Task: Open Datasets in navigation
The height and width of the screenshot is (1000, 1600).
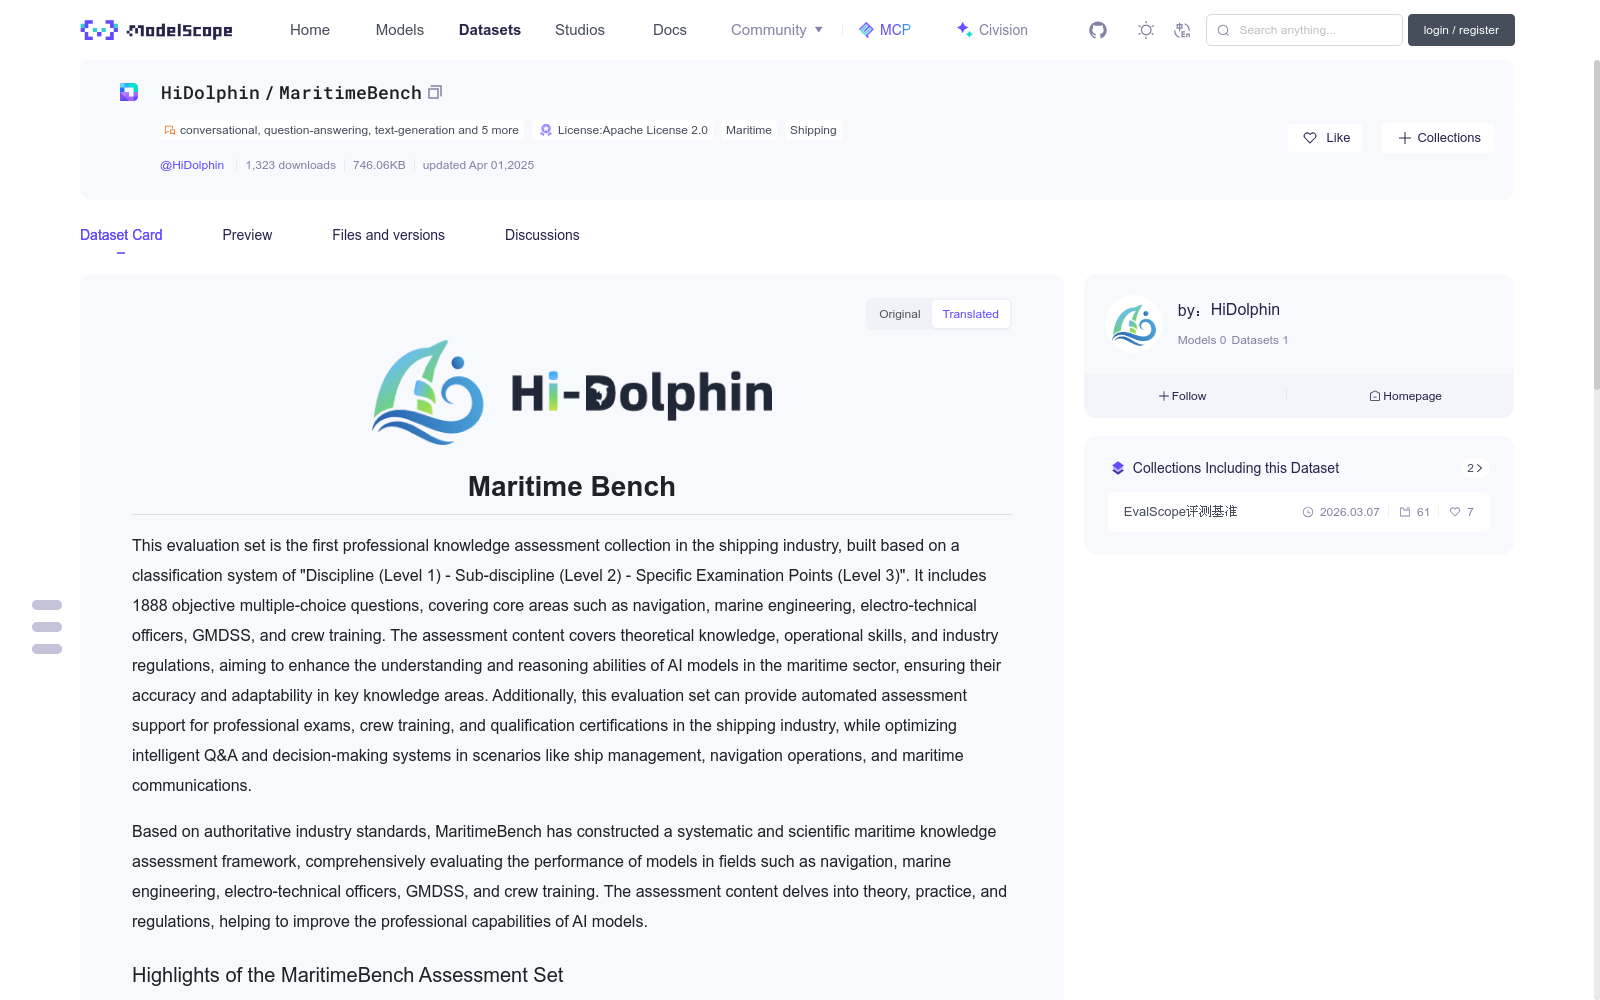Action: pyautogui.click(x=490, y=30)
